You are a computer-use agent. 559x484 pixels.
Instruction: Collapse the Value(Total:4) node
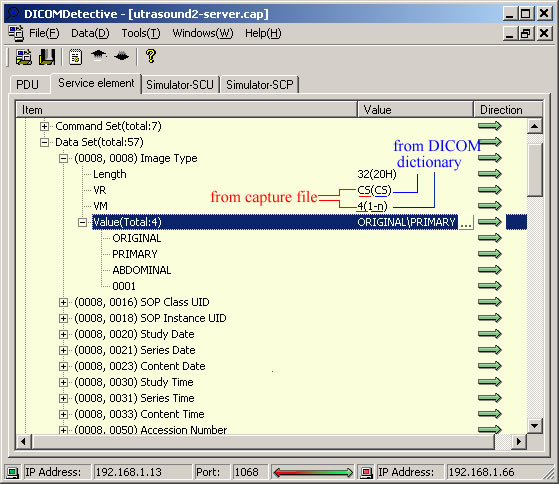coord(82,222)
